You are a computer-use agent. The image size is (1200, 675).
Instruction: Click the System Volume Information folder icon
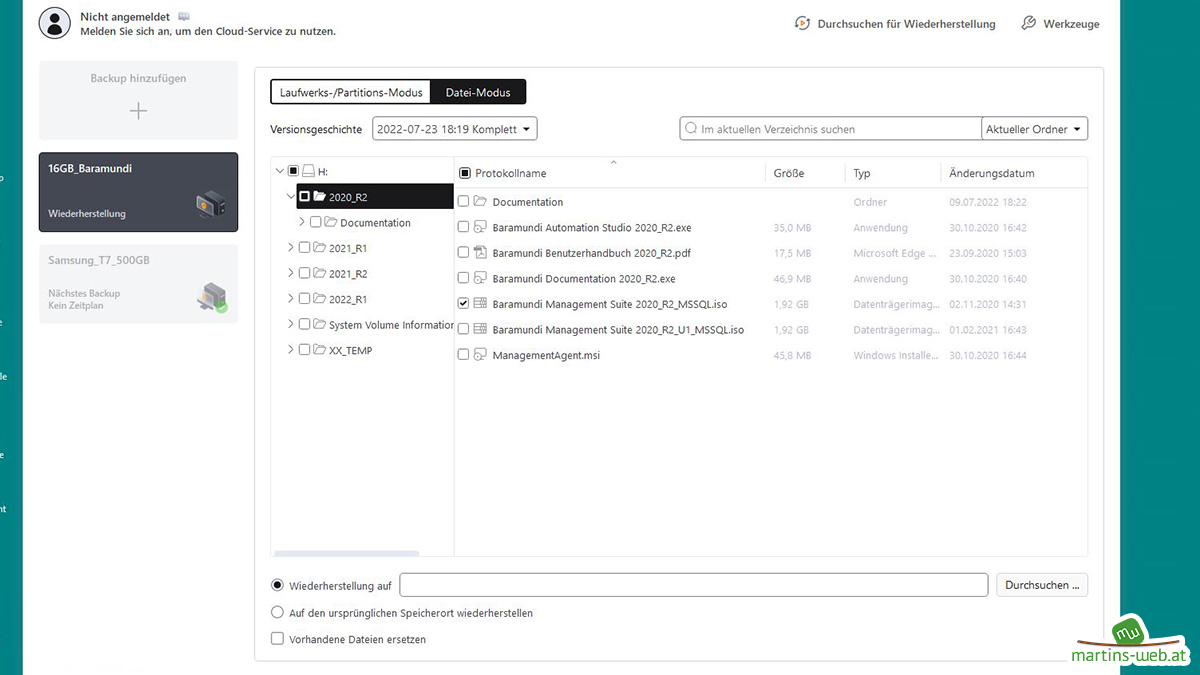pos(319,324)
